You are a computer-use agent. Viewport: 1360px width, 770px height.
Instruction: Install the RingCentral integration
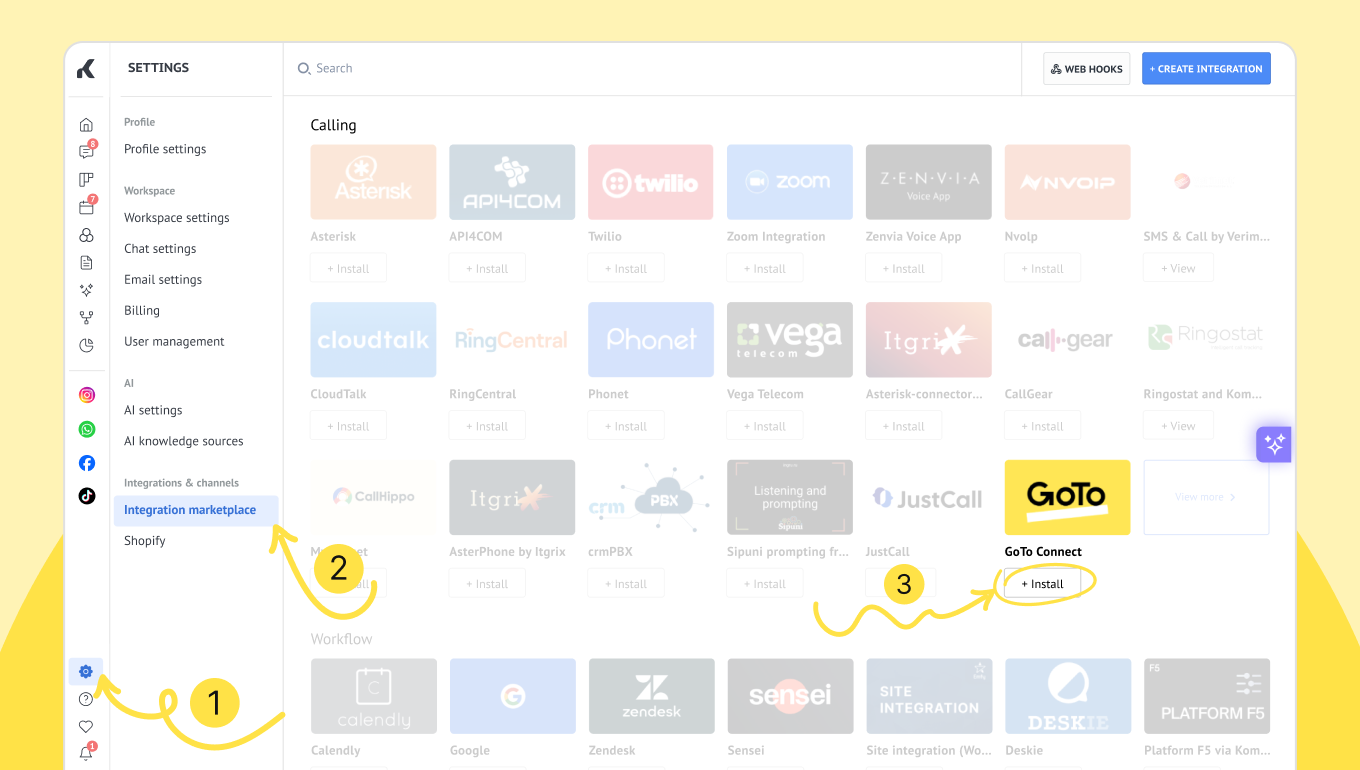click(487, 426)
